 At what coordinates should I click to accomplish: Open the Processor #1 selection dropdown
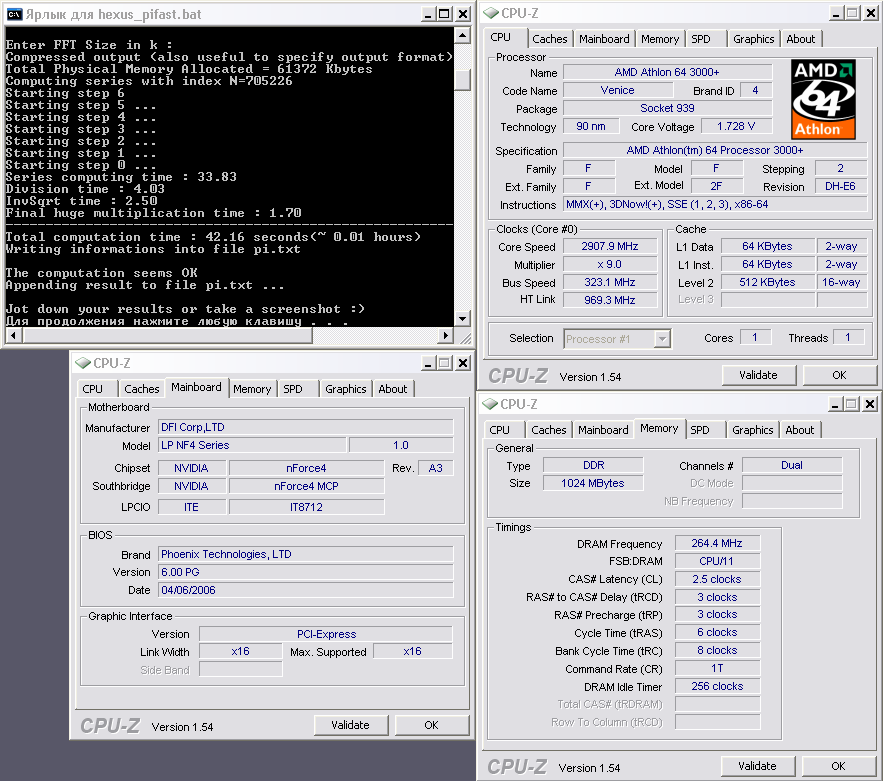click(662, 339)
